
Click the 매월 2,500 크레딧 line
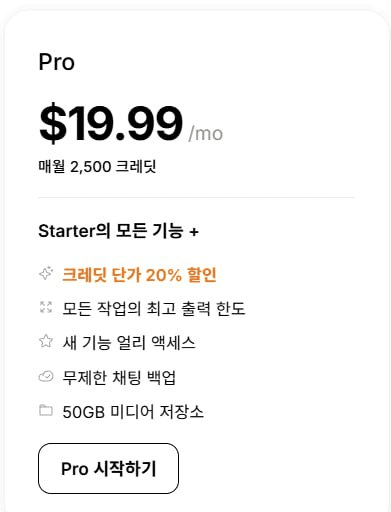[97, 167]
